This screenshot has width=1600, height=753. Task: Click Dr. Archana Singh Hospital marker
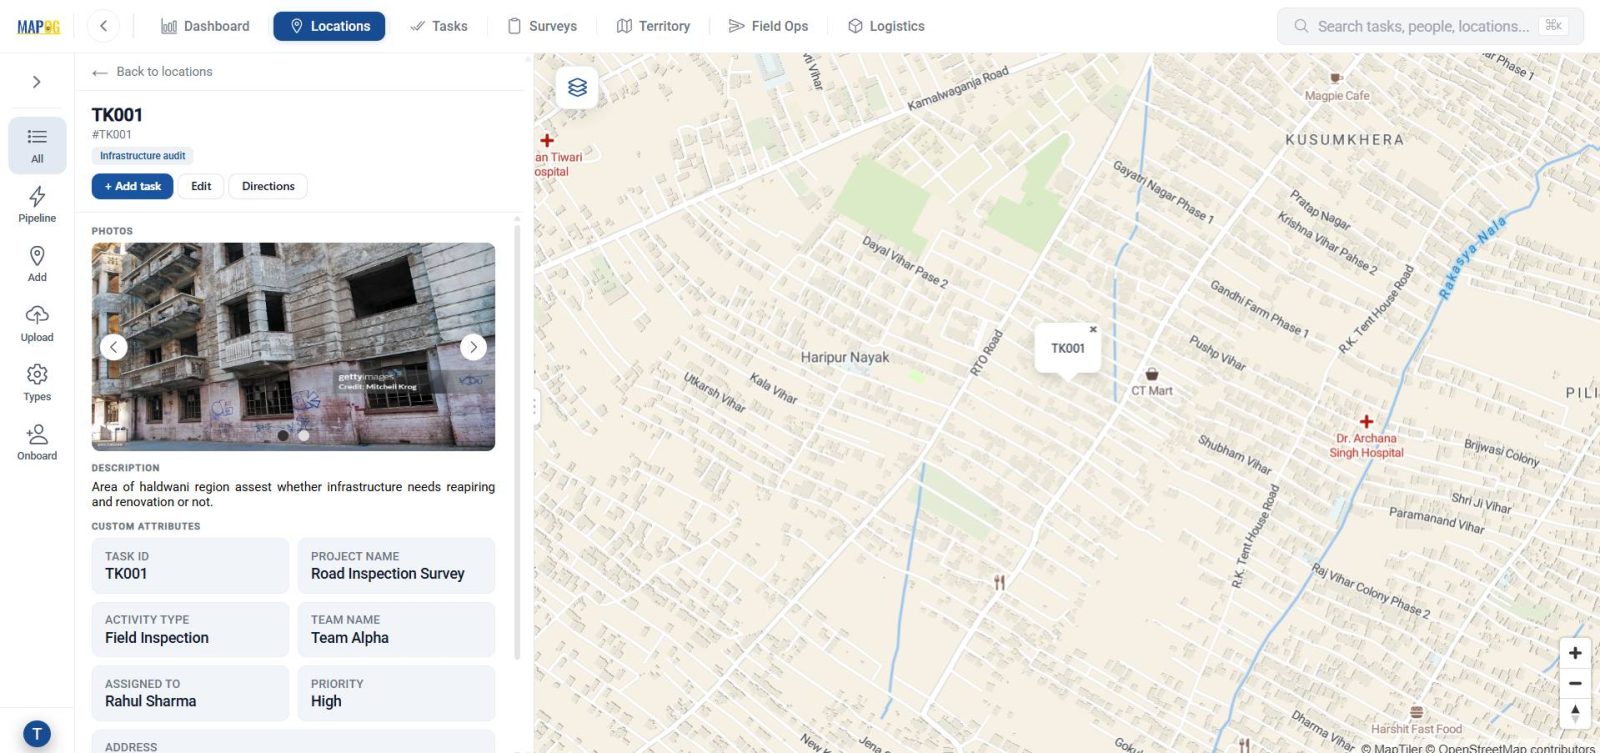click(x=1366, y=422)
